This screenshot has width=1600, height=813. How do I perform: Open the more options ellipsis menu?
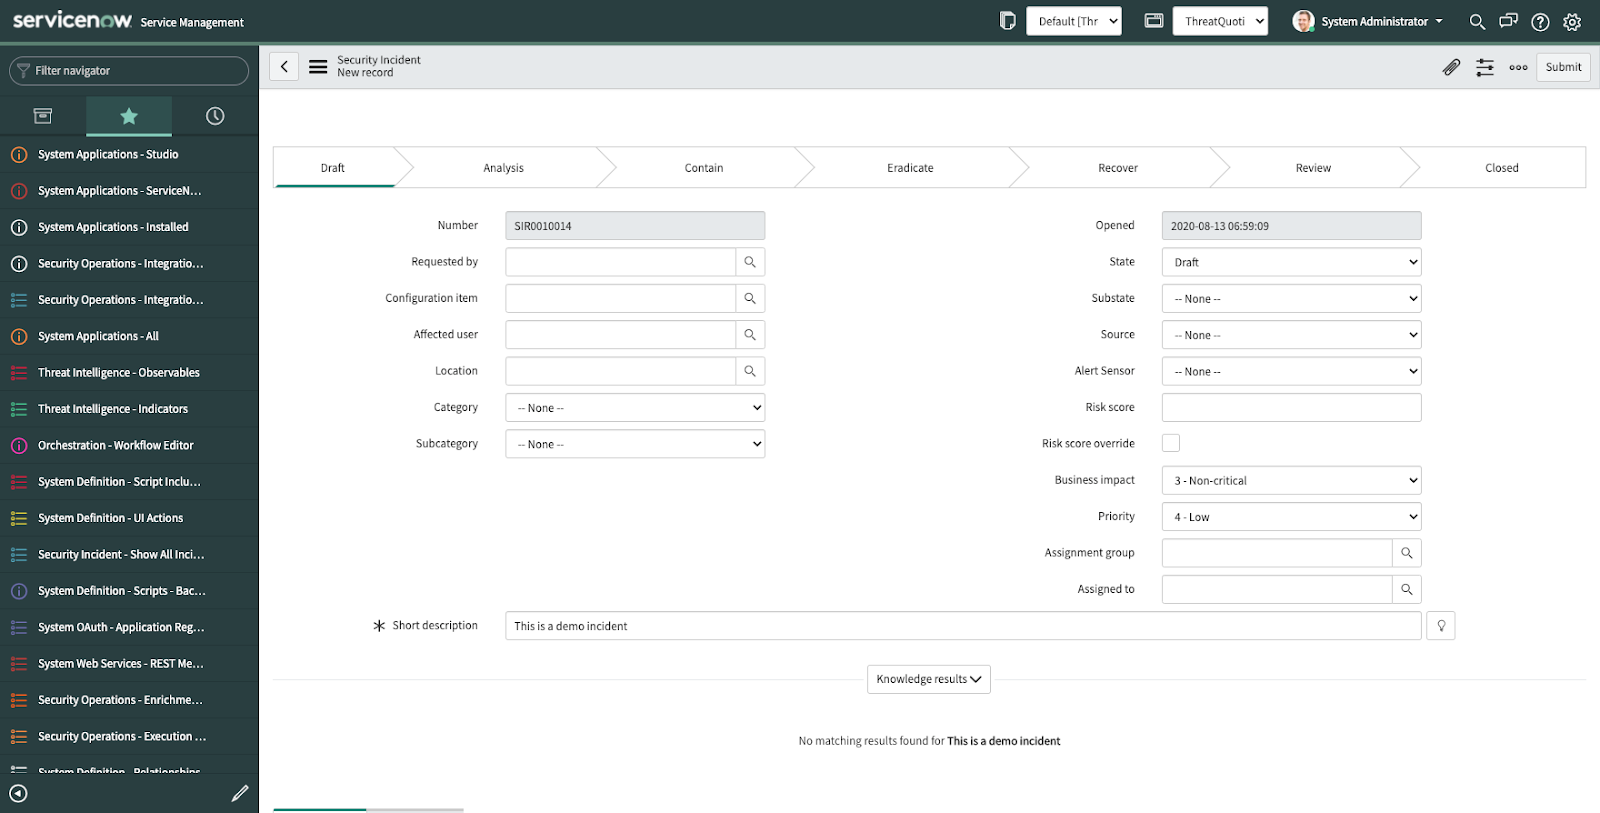pyautogui.click(x=1518, y=67)
